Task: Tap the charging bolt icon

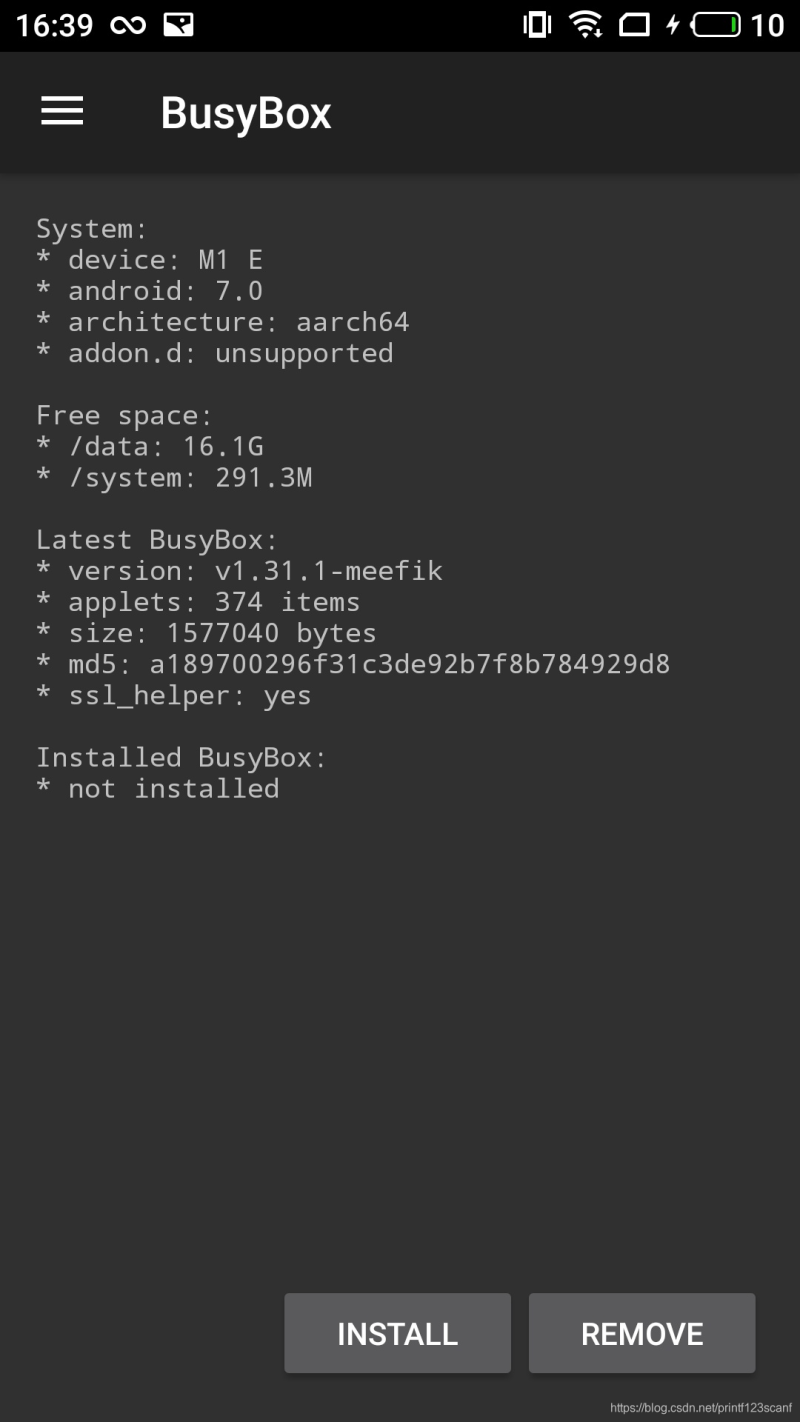Action: (x=673, y=25)
